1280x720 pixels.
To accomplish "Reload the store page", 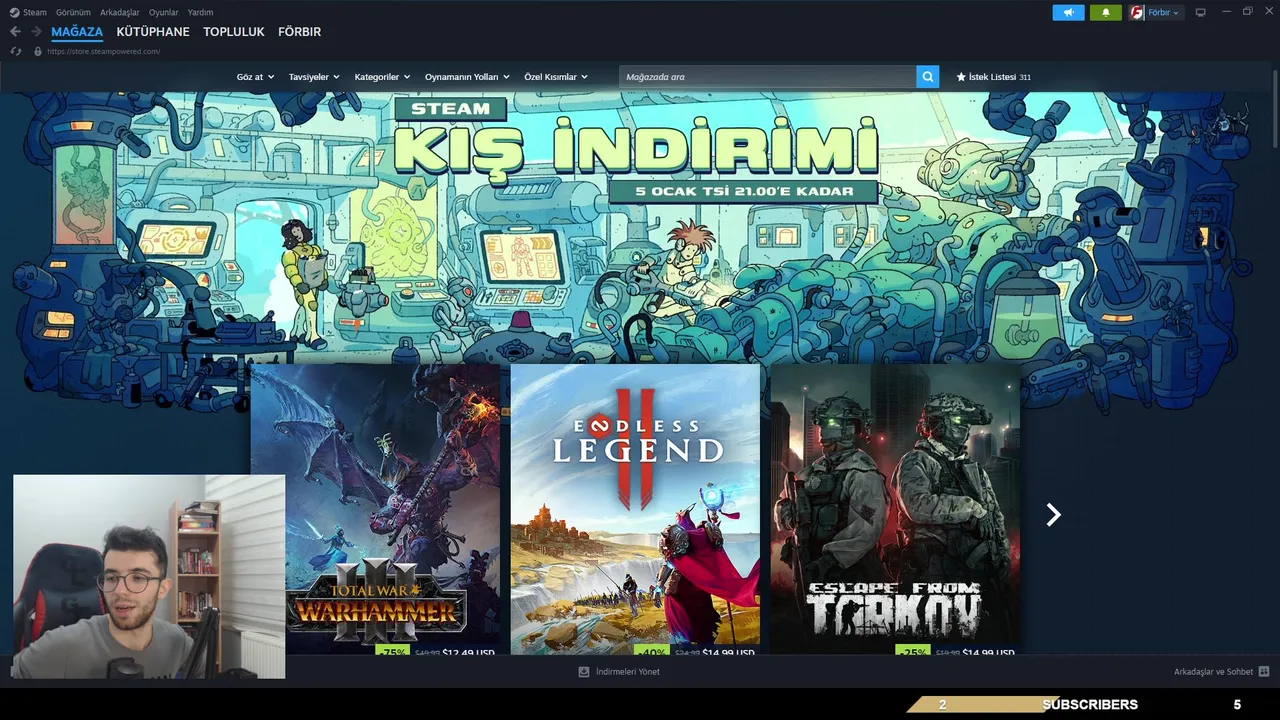I will coord(16,51).
